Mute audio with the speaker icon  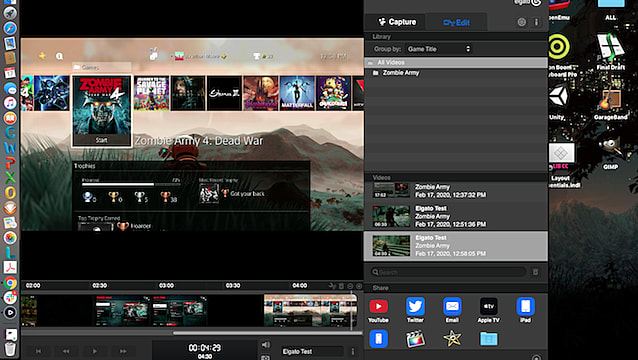[x=265, y=345]
